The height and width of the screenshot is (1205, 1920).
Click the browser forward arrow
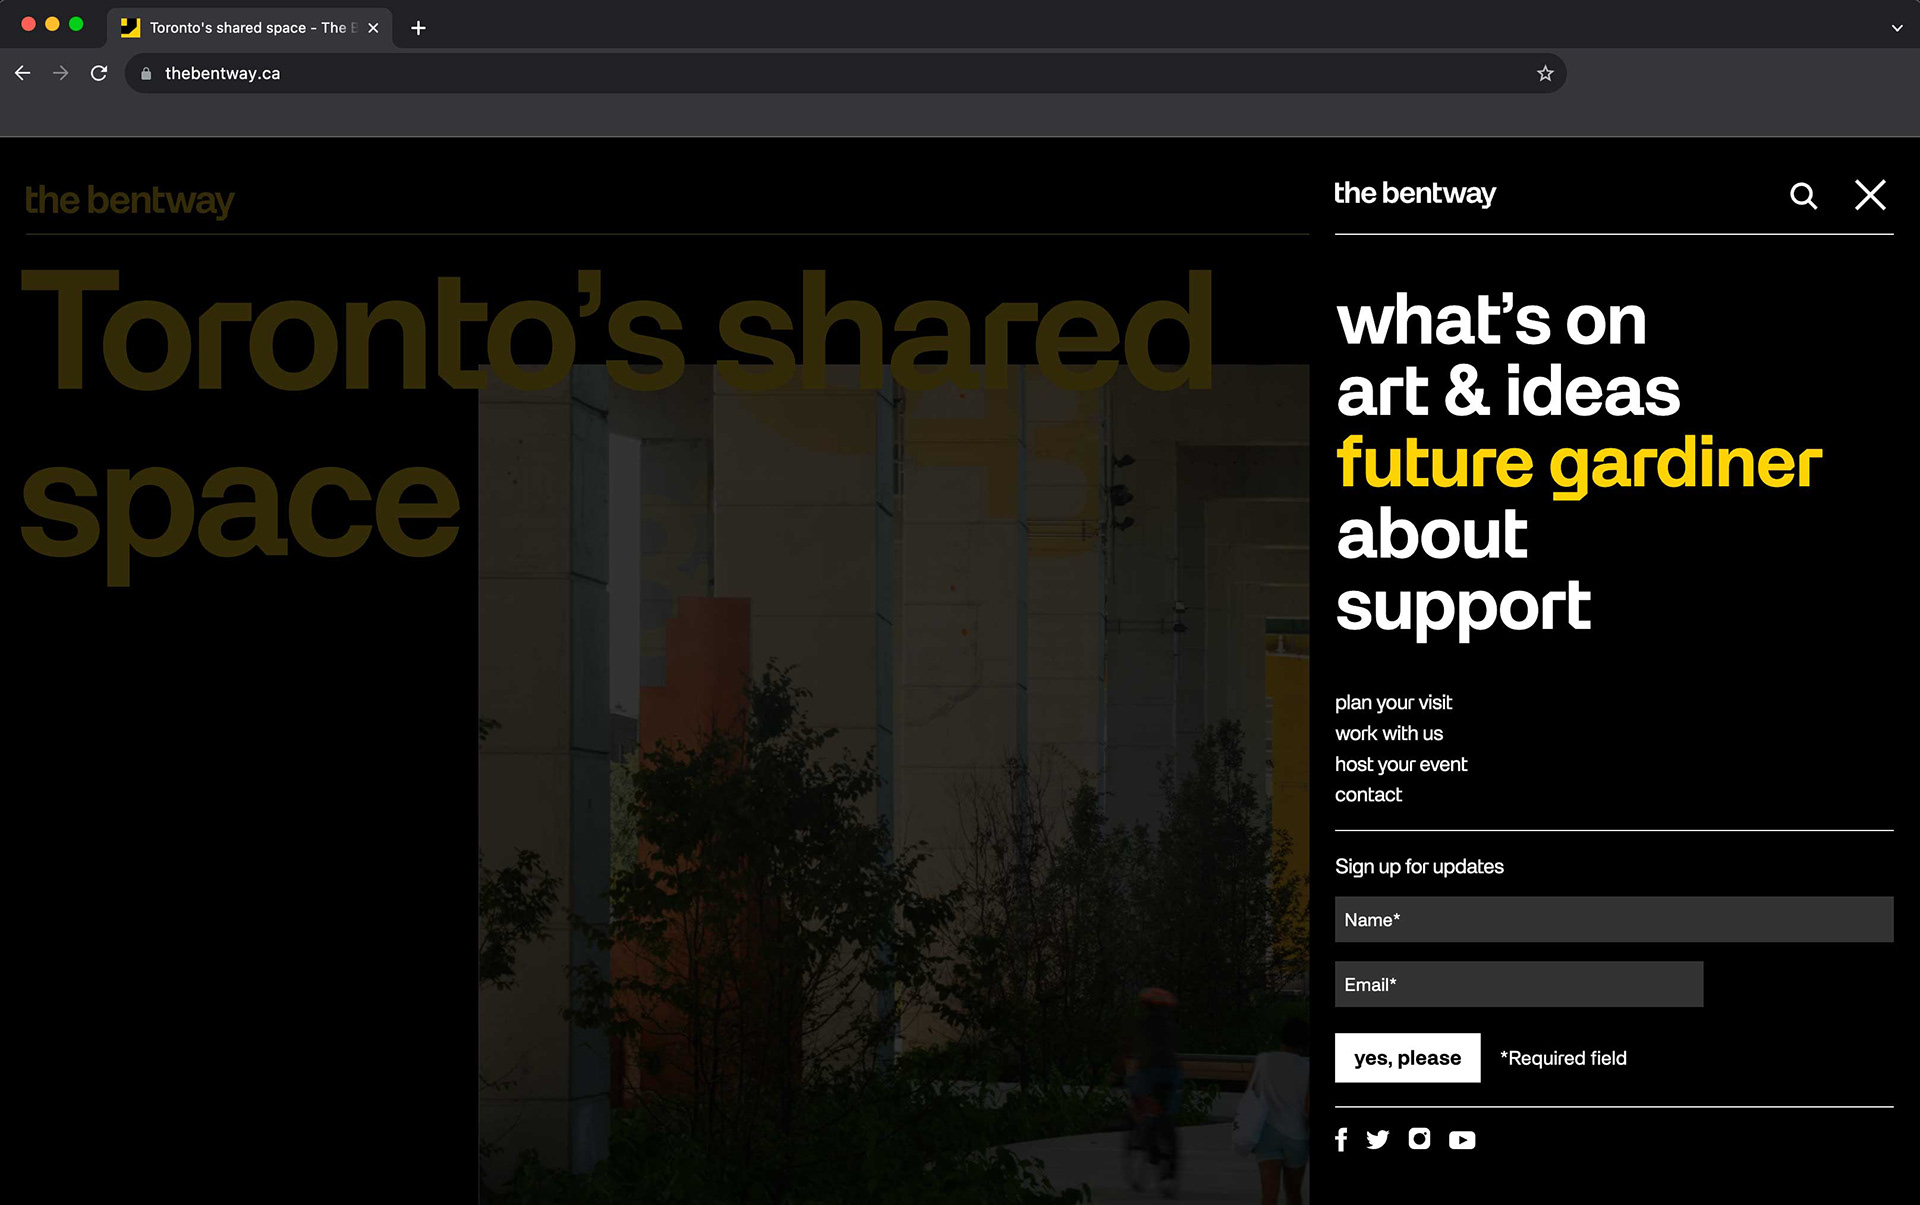(x=60, y=73)
